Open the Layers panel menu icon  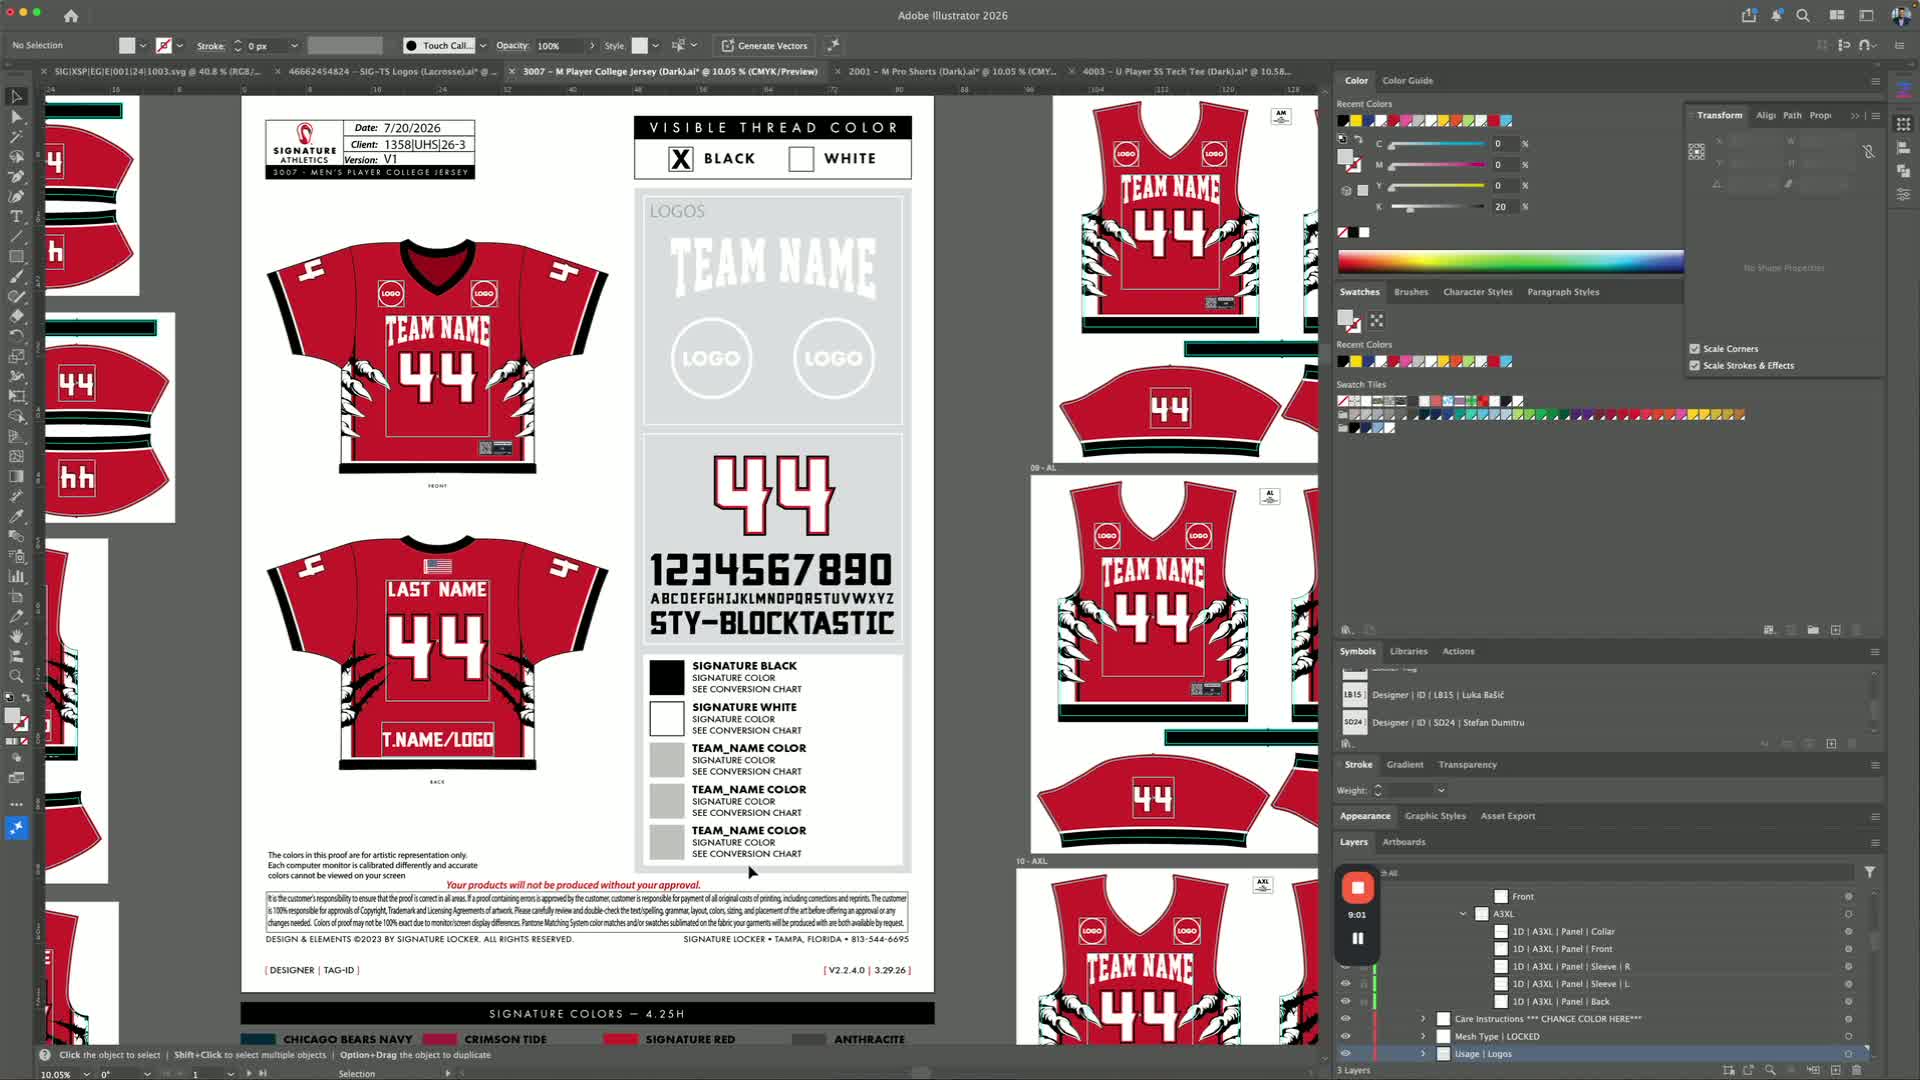click(x=1875, y=842)
